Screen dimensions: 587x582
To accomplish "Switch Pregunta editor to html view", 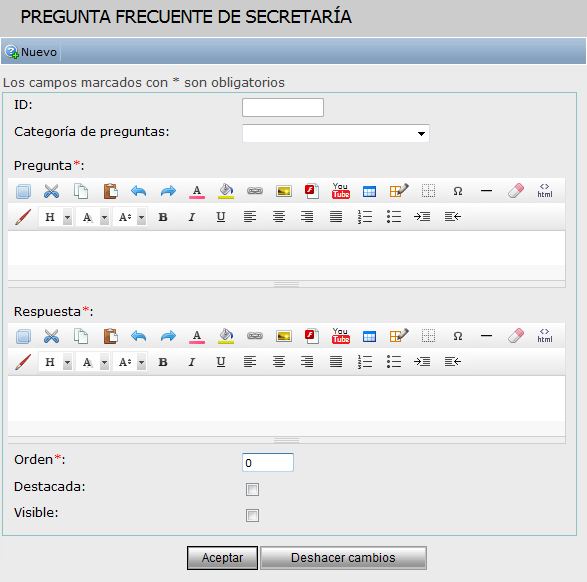I will [x=545, y=191].
